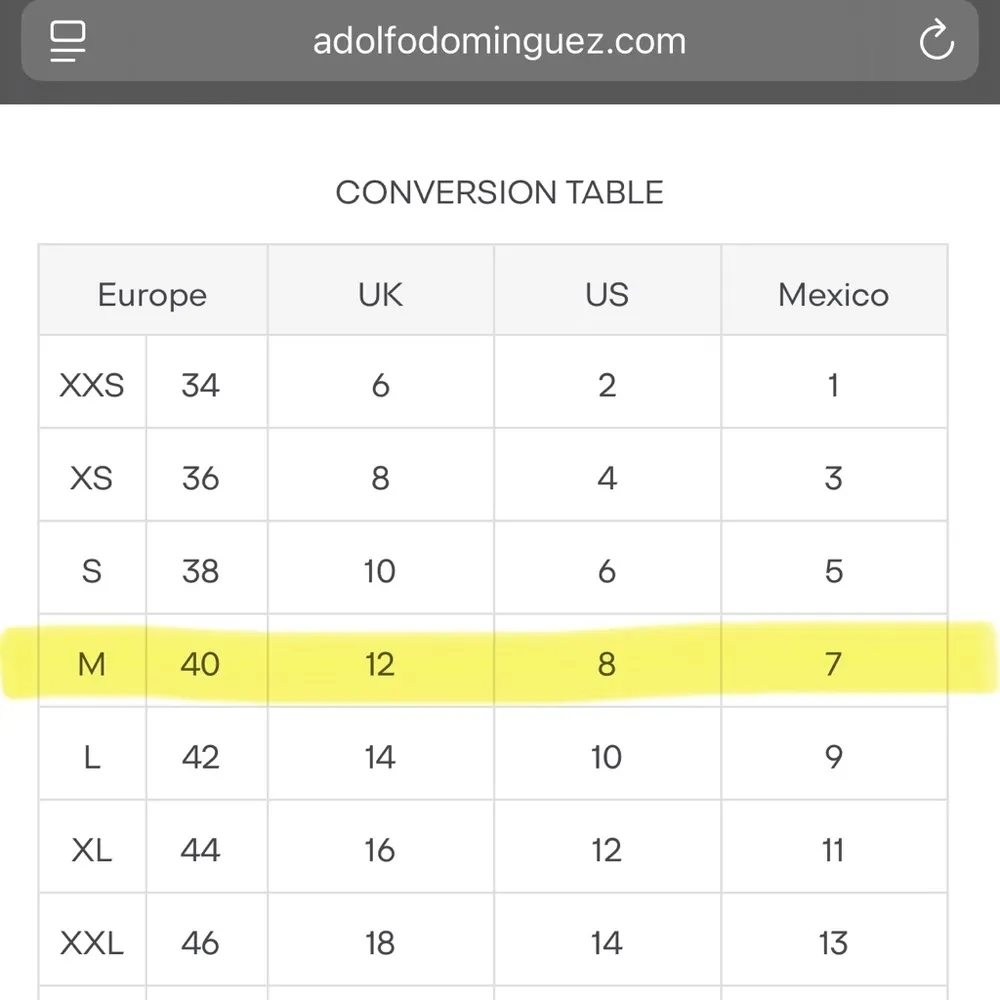Tap the highlighted M size cell

(x=92, y=664)
